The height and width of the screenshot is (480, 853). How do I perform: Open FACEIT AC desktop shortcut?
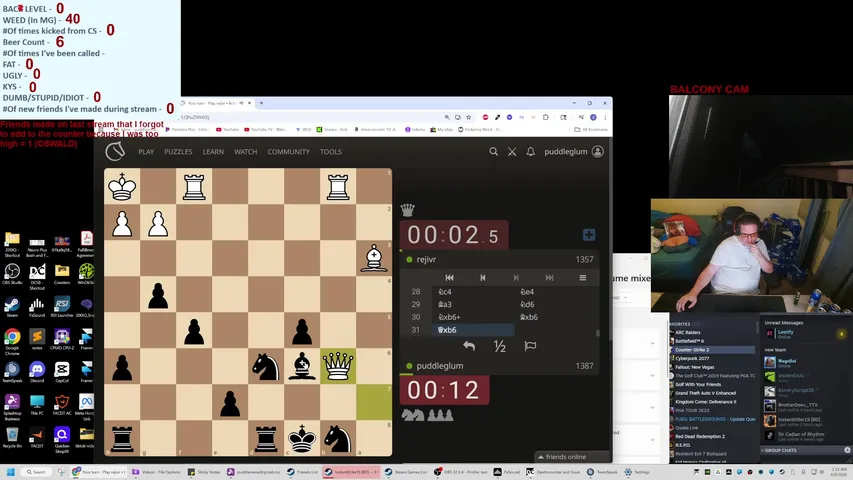[x=62, y=404]
